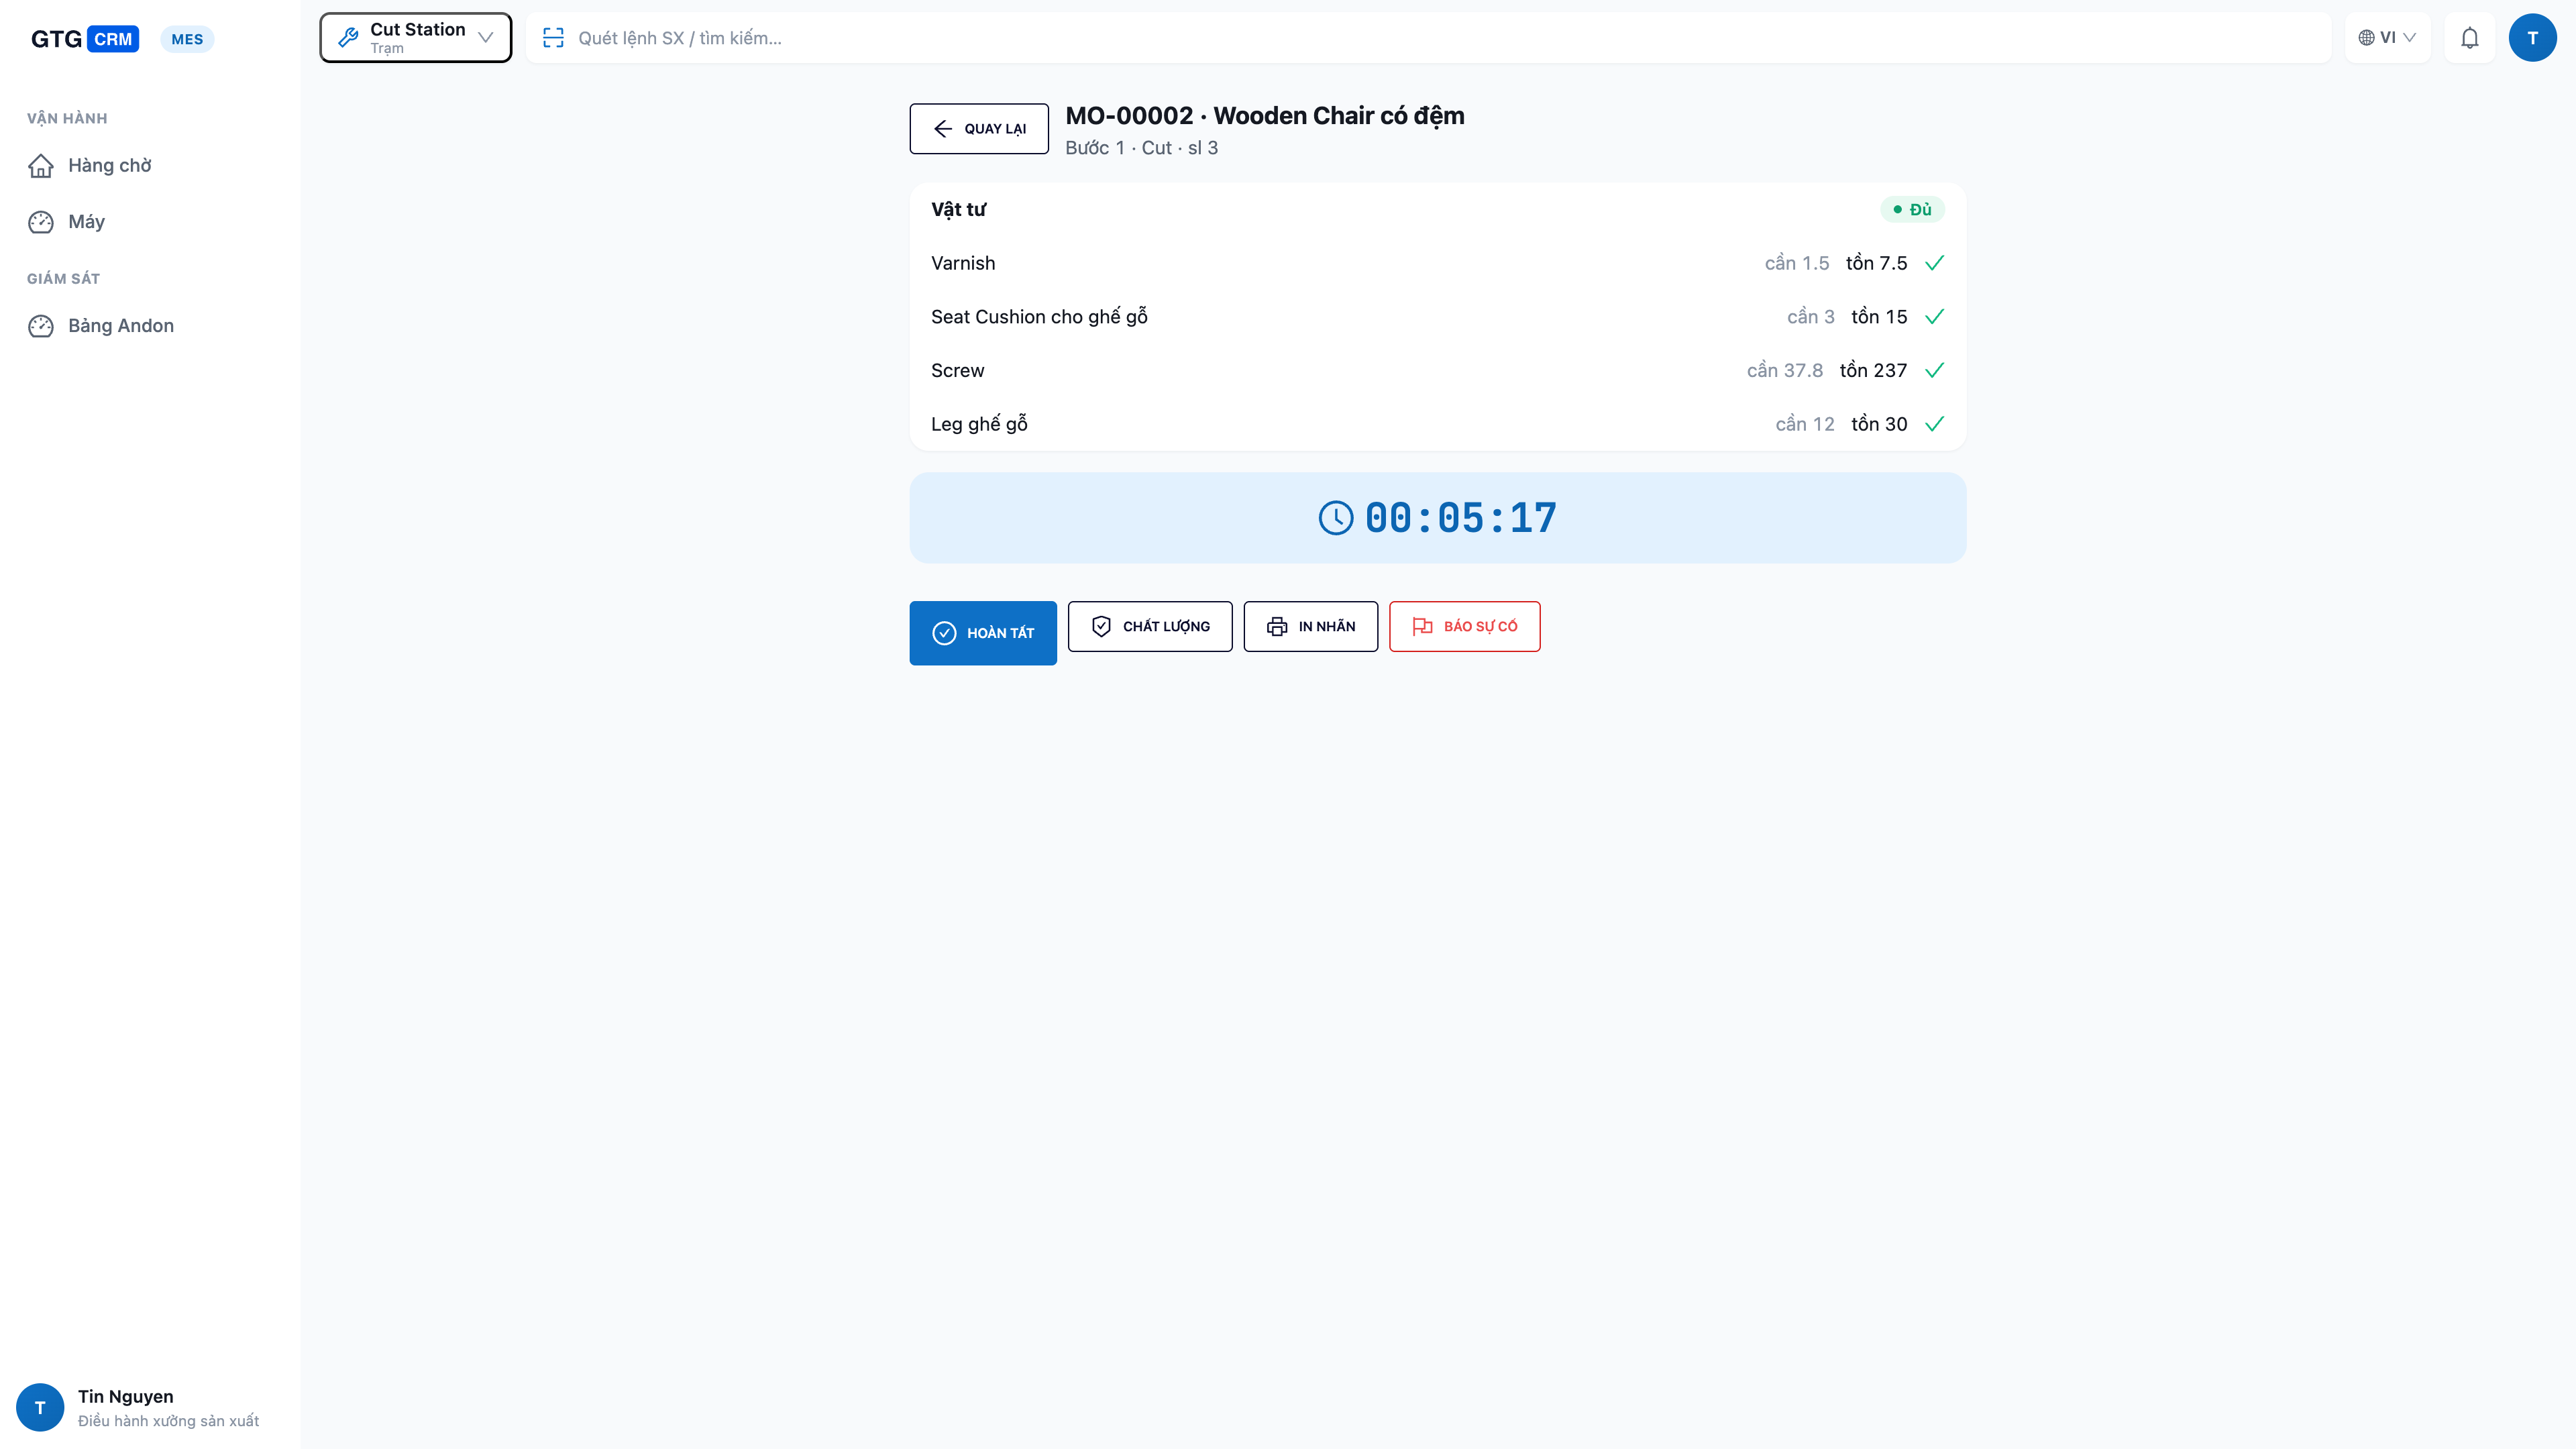This screenshot has width=2576, height=1449.
Task: Click the circled check icon in HOÀN TẤT
Action: coord(944,633)
